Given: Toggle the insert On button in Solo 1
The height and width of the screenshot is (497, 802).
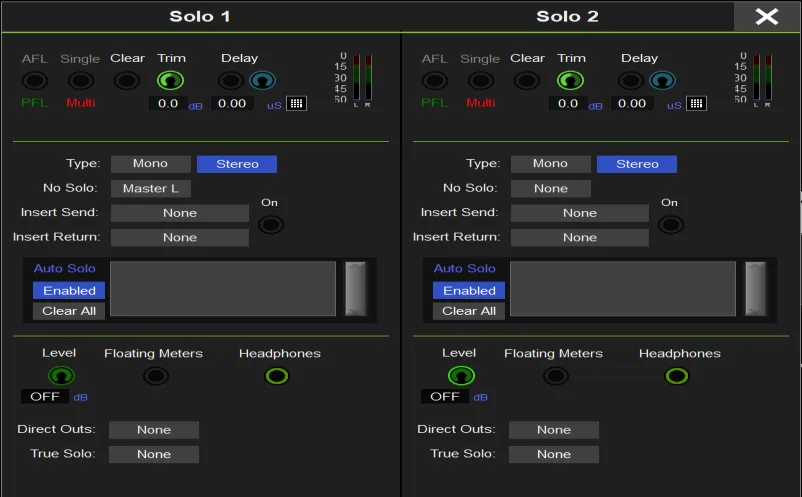Looking at the screenshot, I should click(271, 224).
